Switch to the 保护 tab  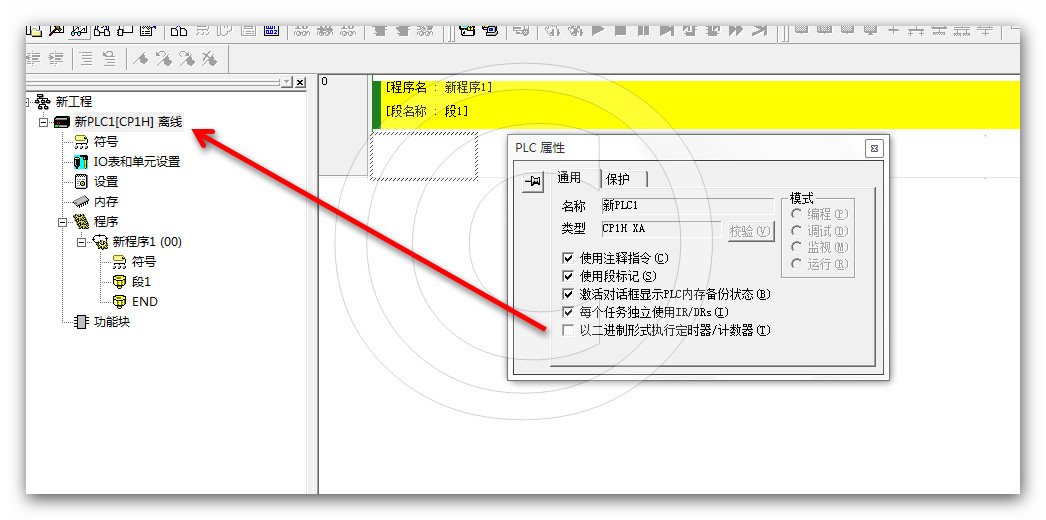(618, 179)
